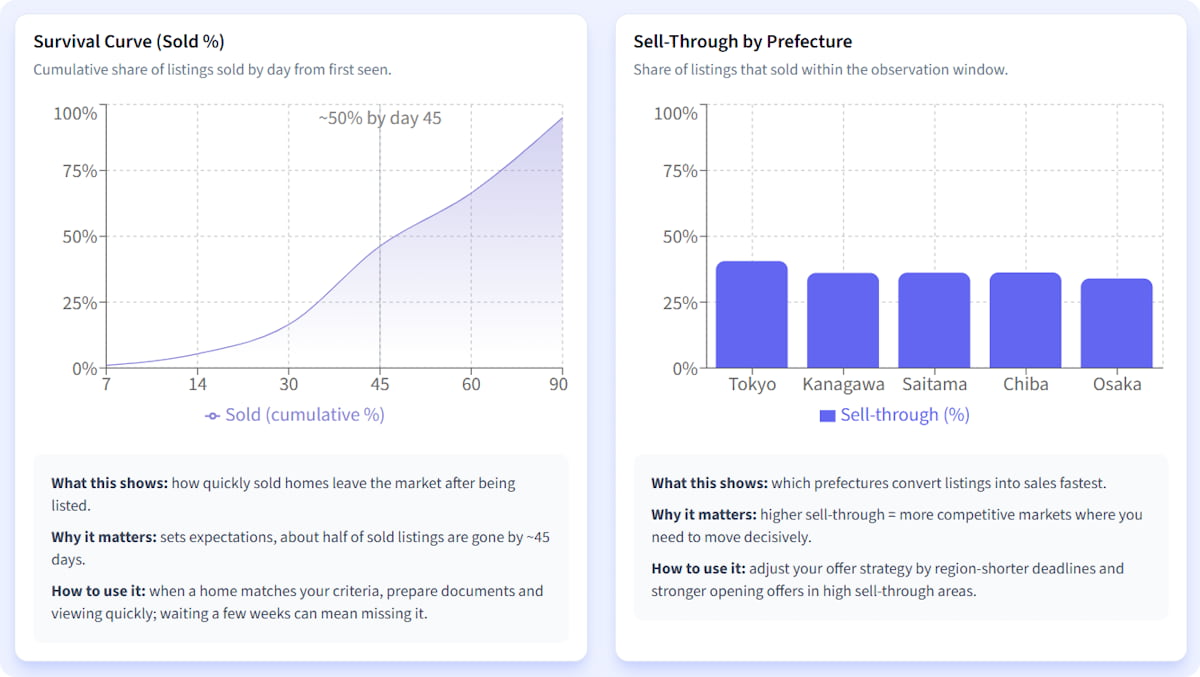Toggle the Sell-through (%) legend series
This screenshot has height=677, width=1200.
[x=904, y=415]
